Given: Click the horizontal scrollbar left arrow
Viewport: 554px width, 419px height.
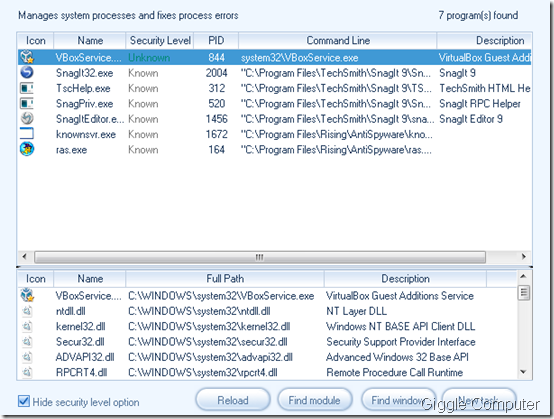Looking at the screenshot, I should click(24, 256).
